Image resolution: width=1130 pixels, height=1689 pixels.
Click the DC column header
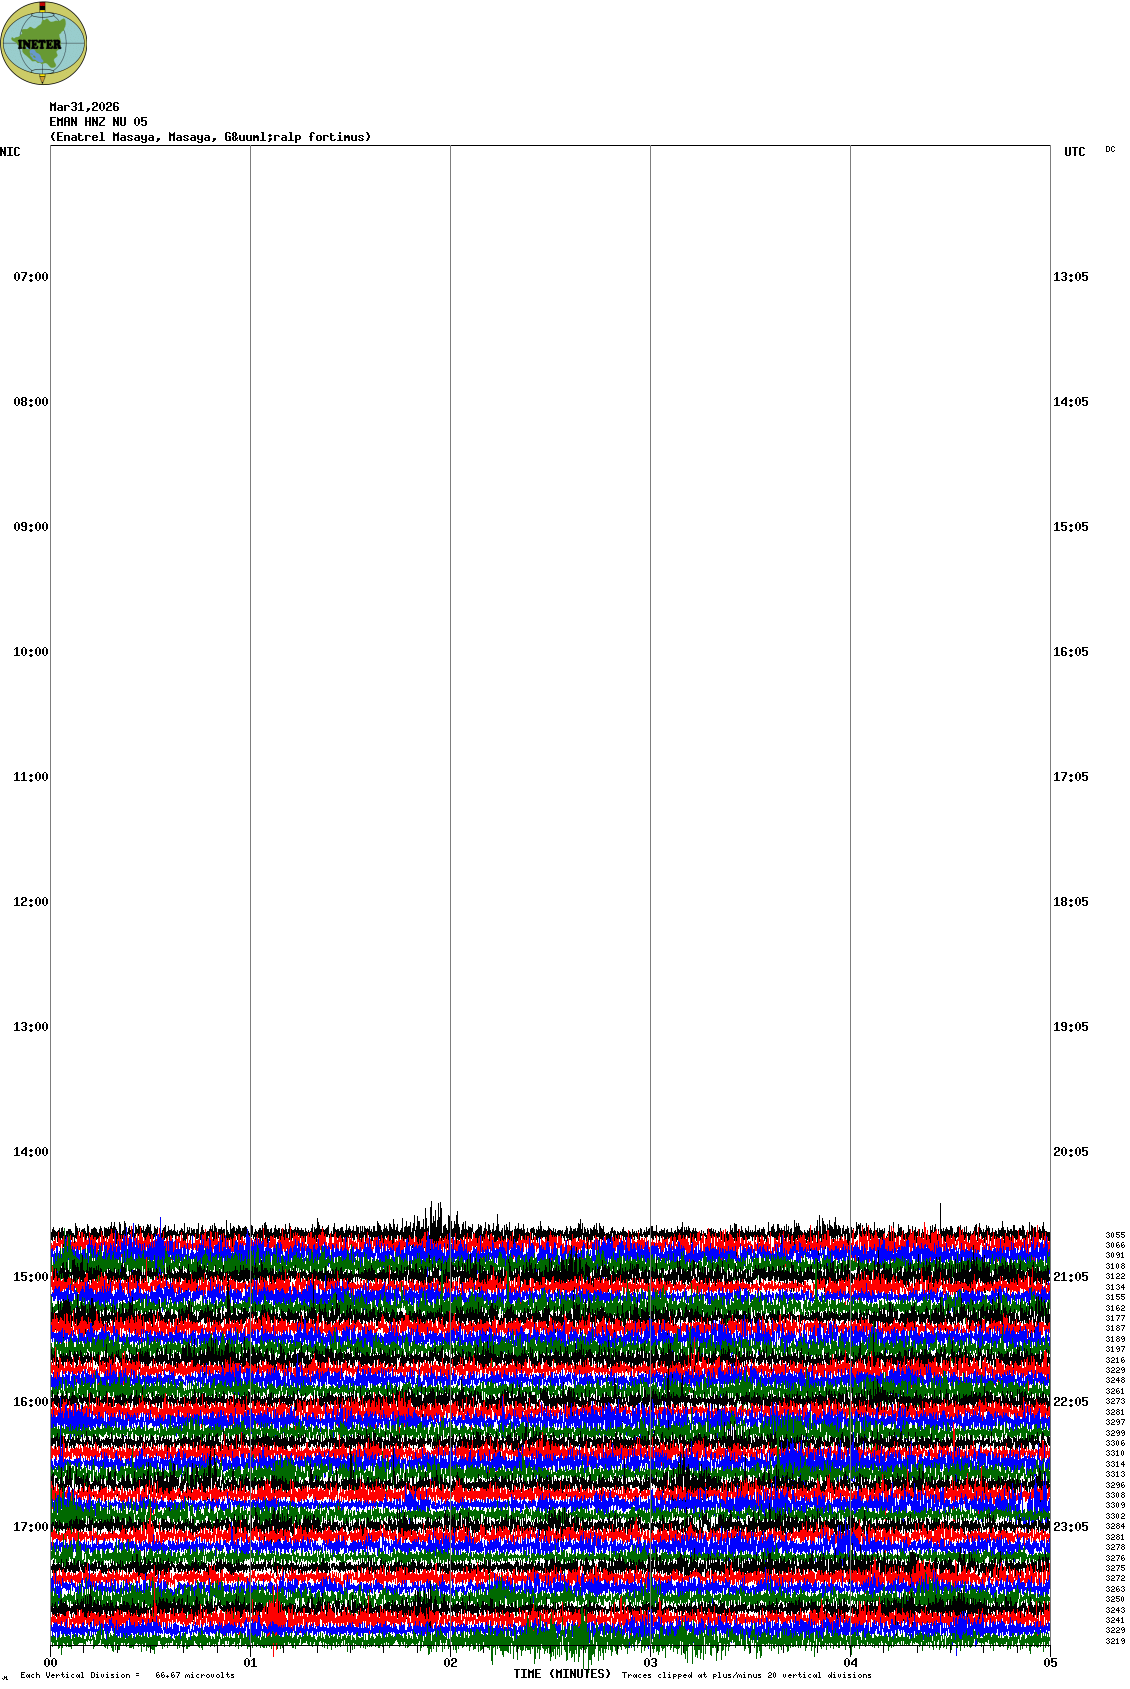1110,150
